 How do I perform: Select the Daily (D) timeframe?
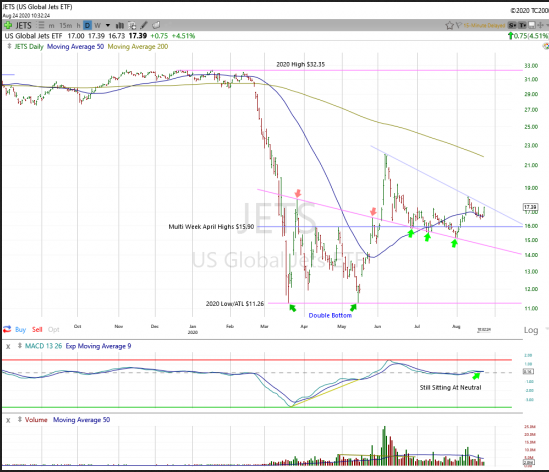(88, 25)
